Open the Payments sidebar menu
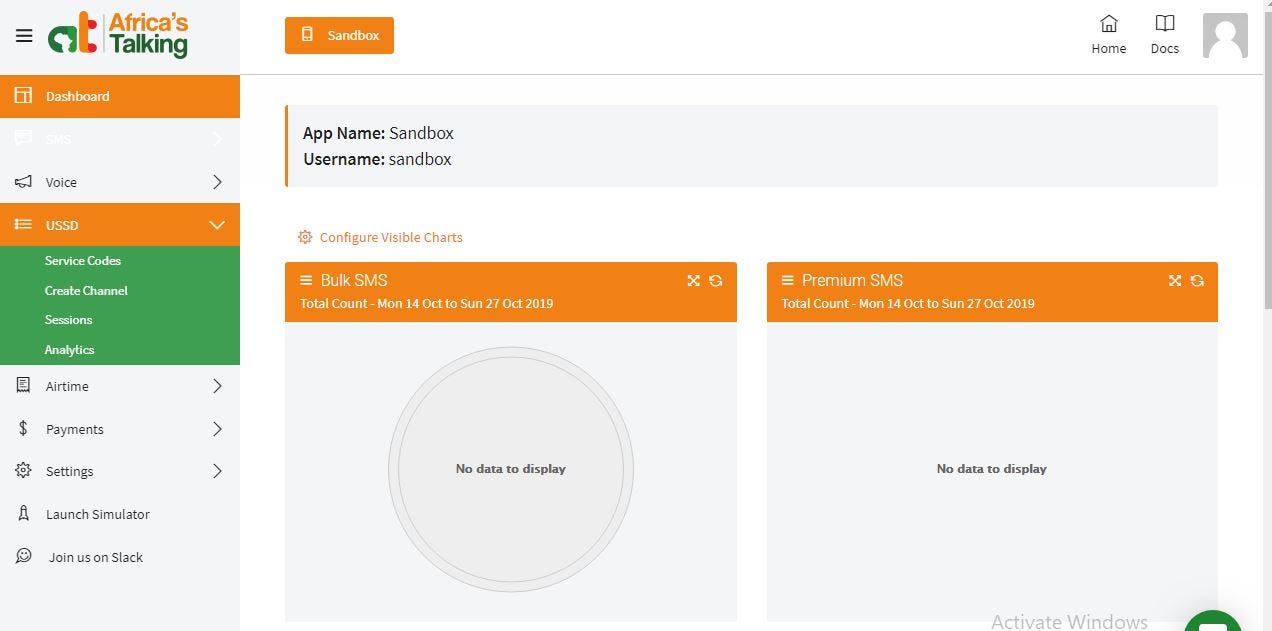The image size is (1272, 631). [x=120, y=429]
